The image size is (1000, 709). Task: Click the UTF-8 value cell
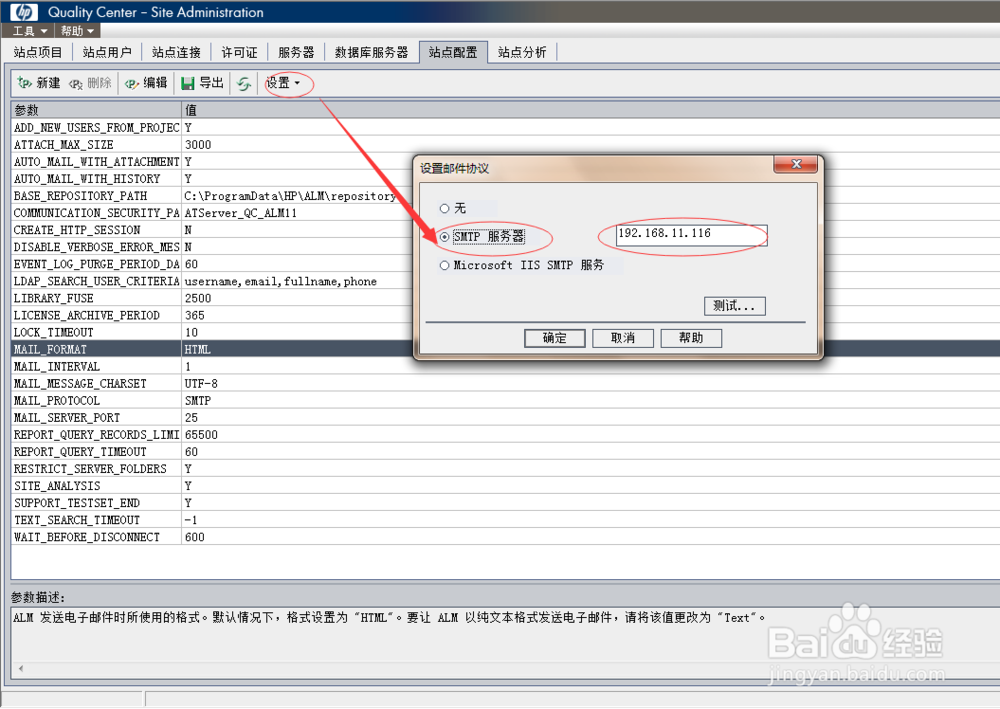pos(590,383)
